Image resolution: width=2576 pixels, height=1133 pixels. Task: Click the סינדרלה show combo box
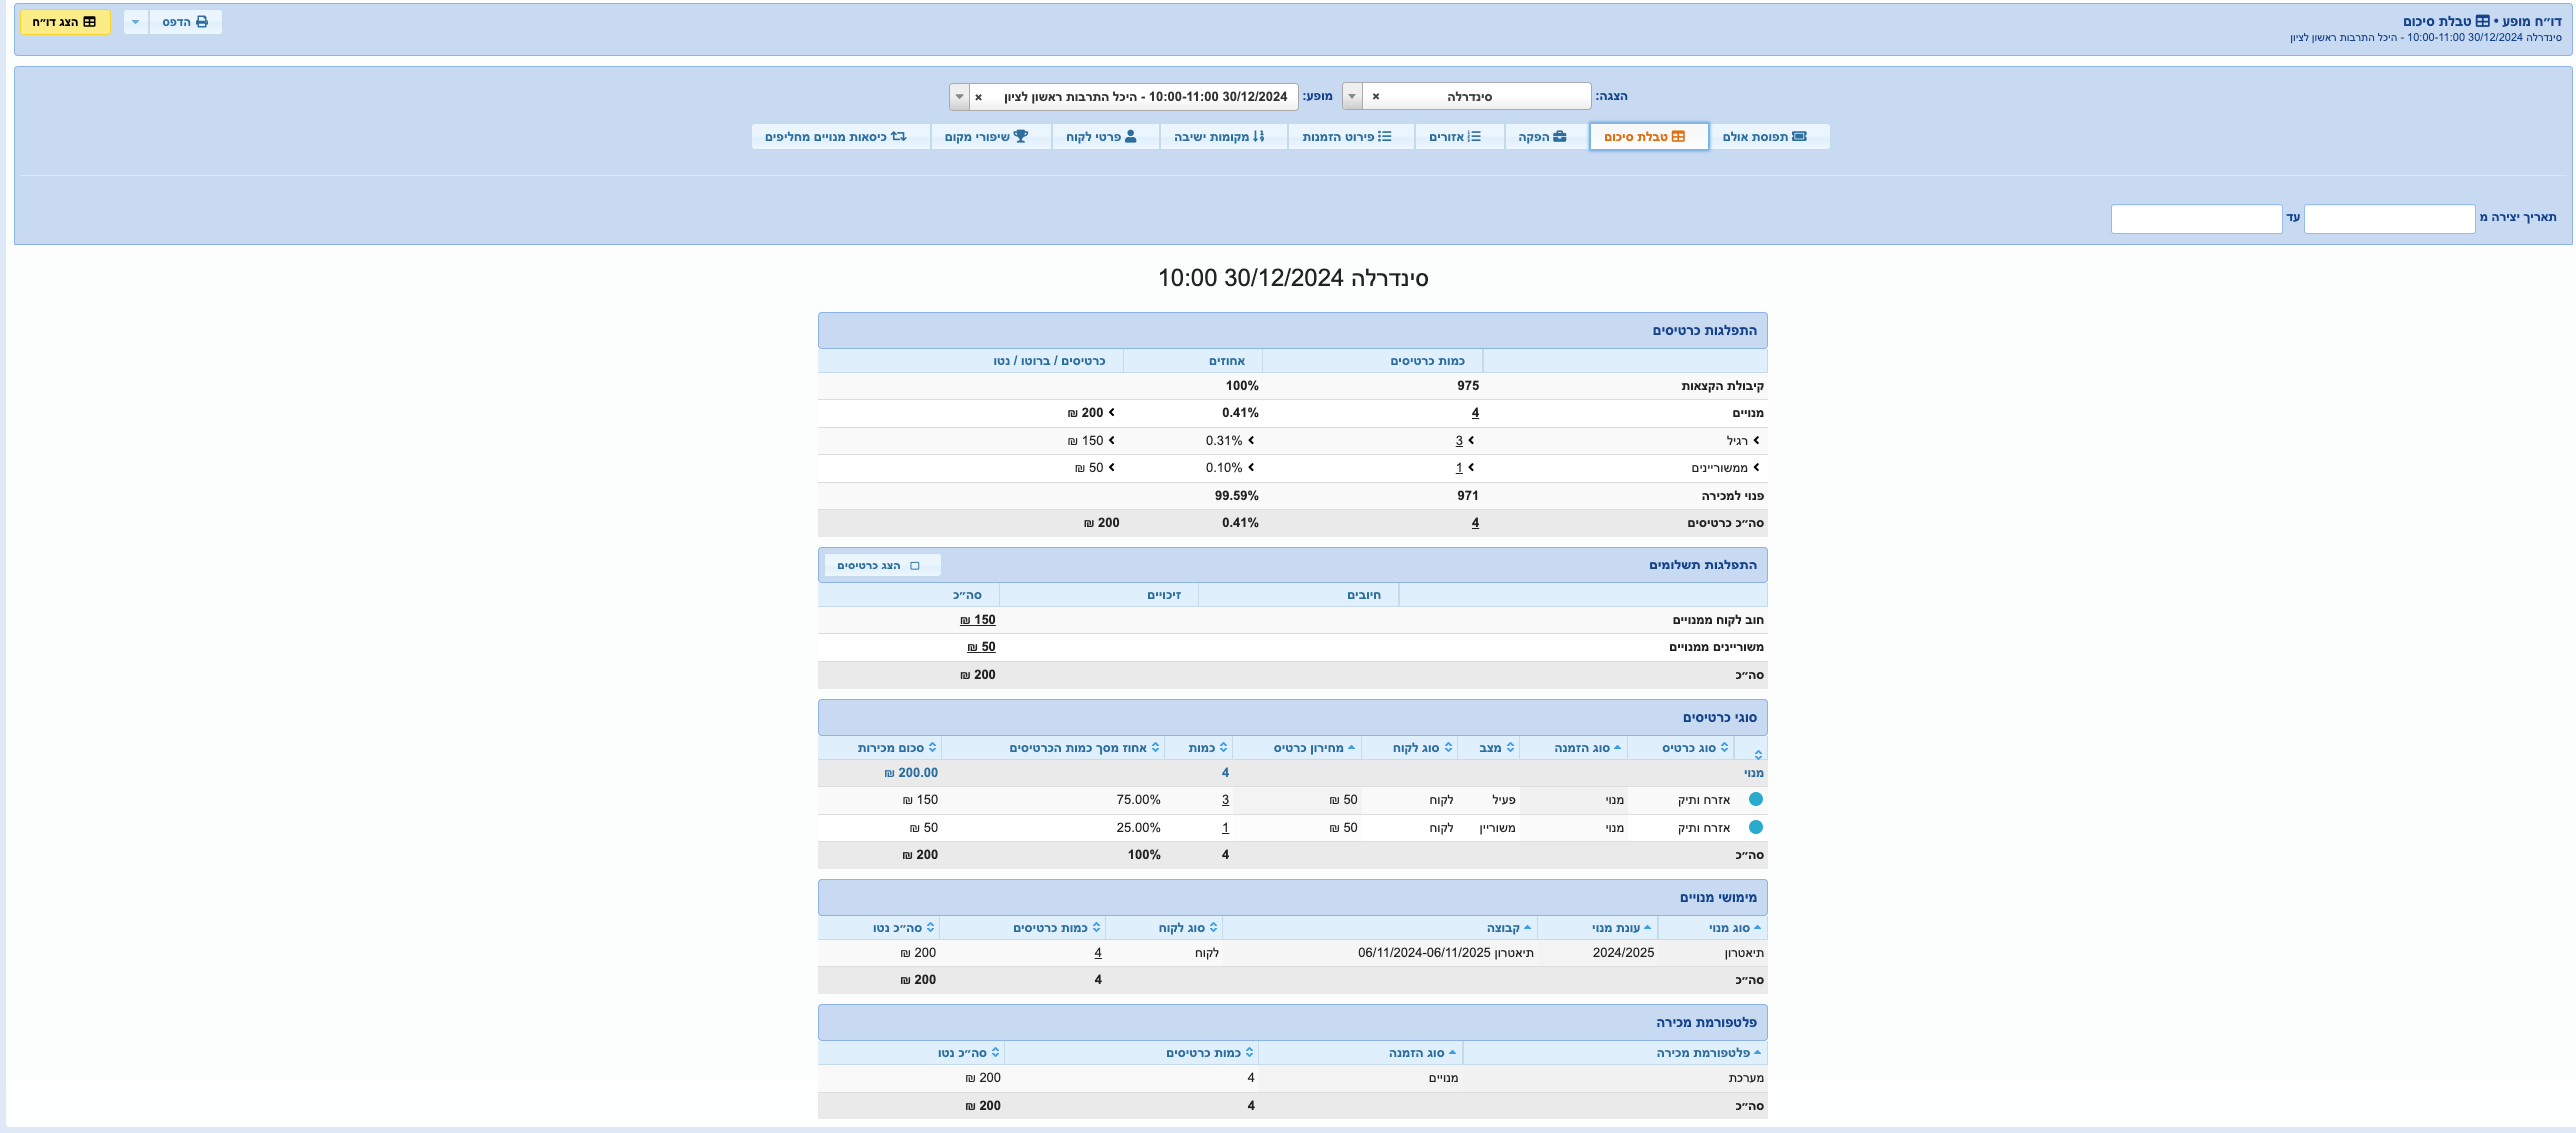pos(1466,97)
